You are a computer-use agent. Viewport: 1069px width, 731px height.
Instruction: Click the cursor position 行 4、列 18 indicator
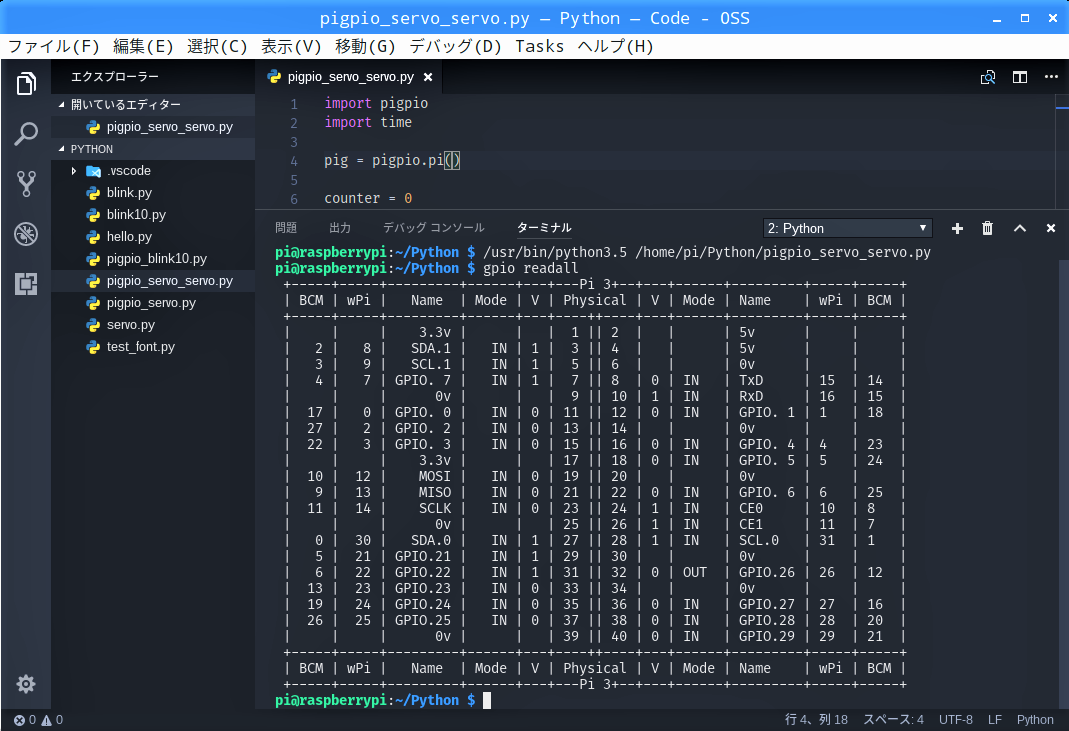click(816, 719)
